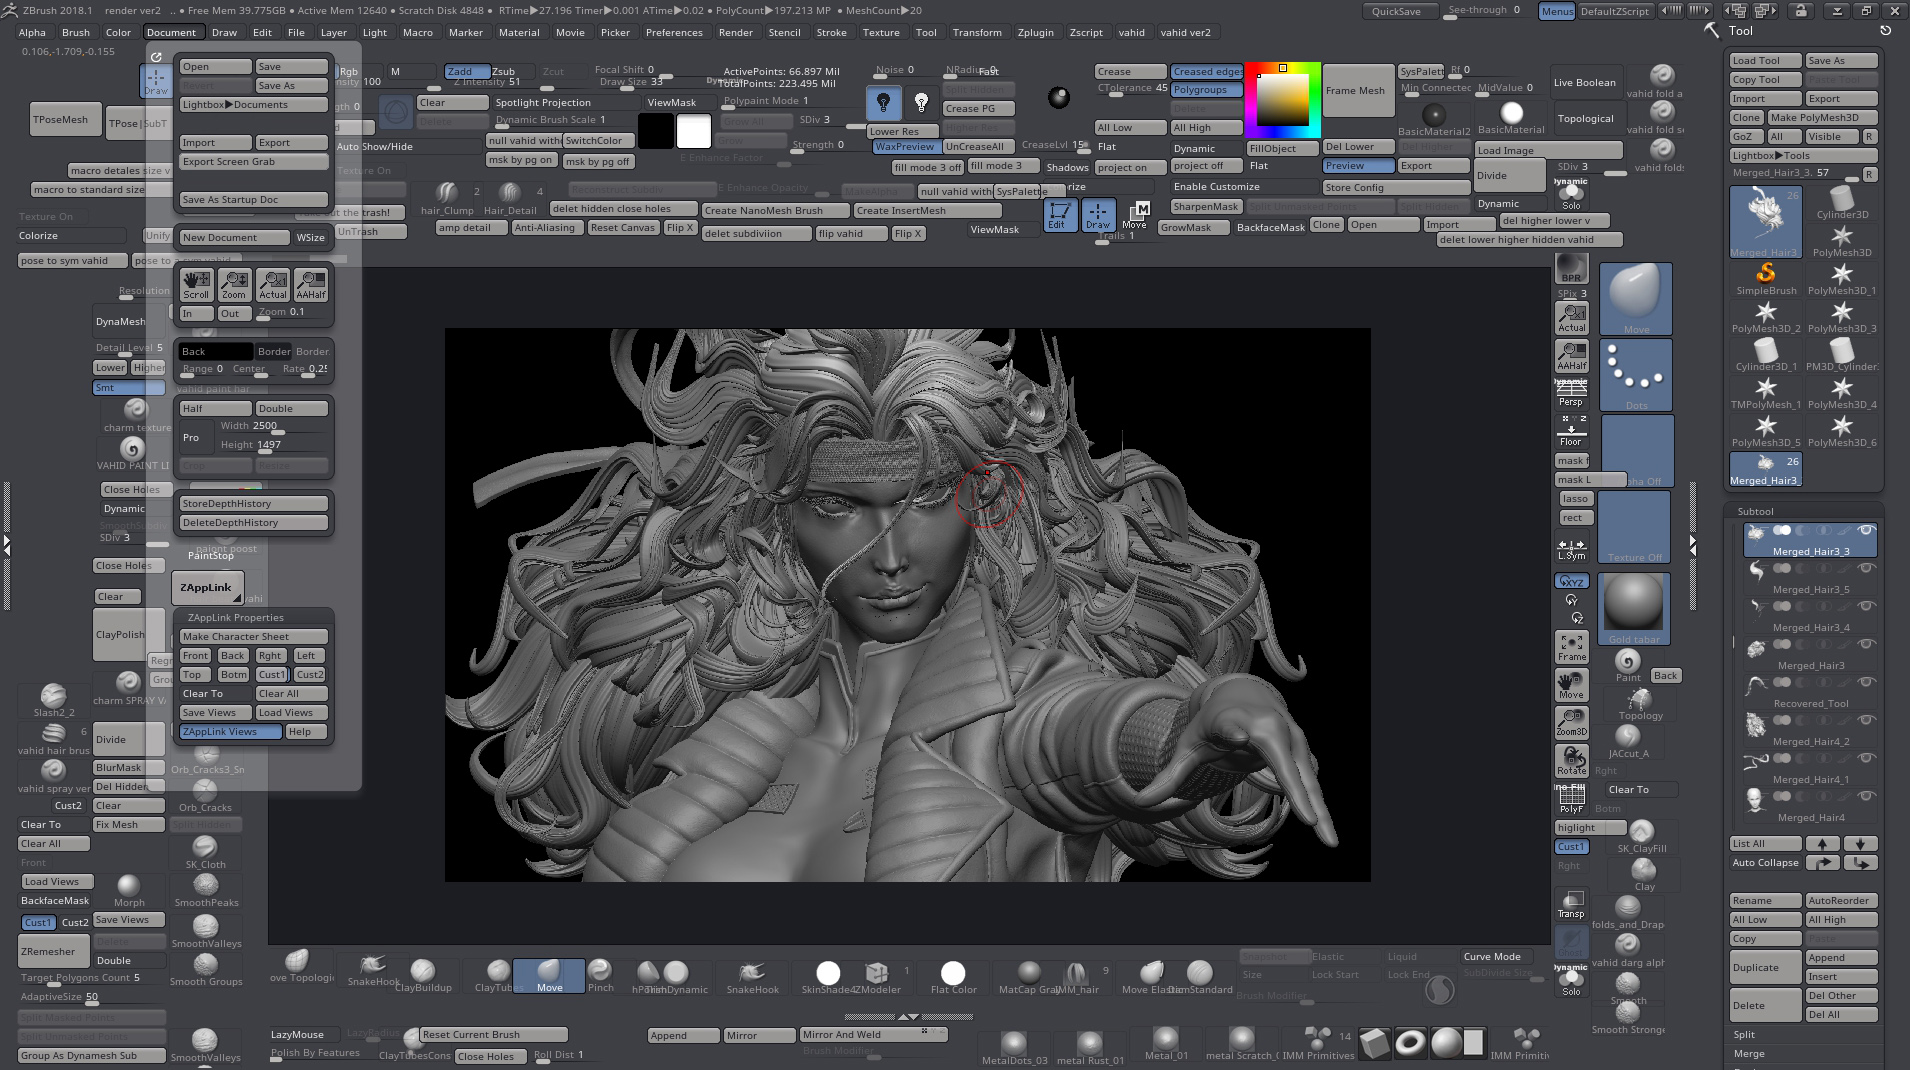Screen dimensions: 1910x1070
Task: Select the Cylinder3D tool thumbnail
Action: coord(1842,203)
